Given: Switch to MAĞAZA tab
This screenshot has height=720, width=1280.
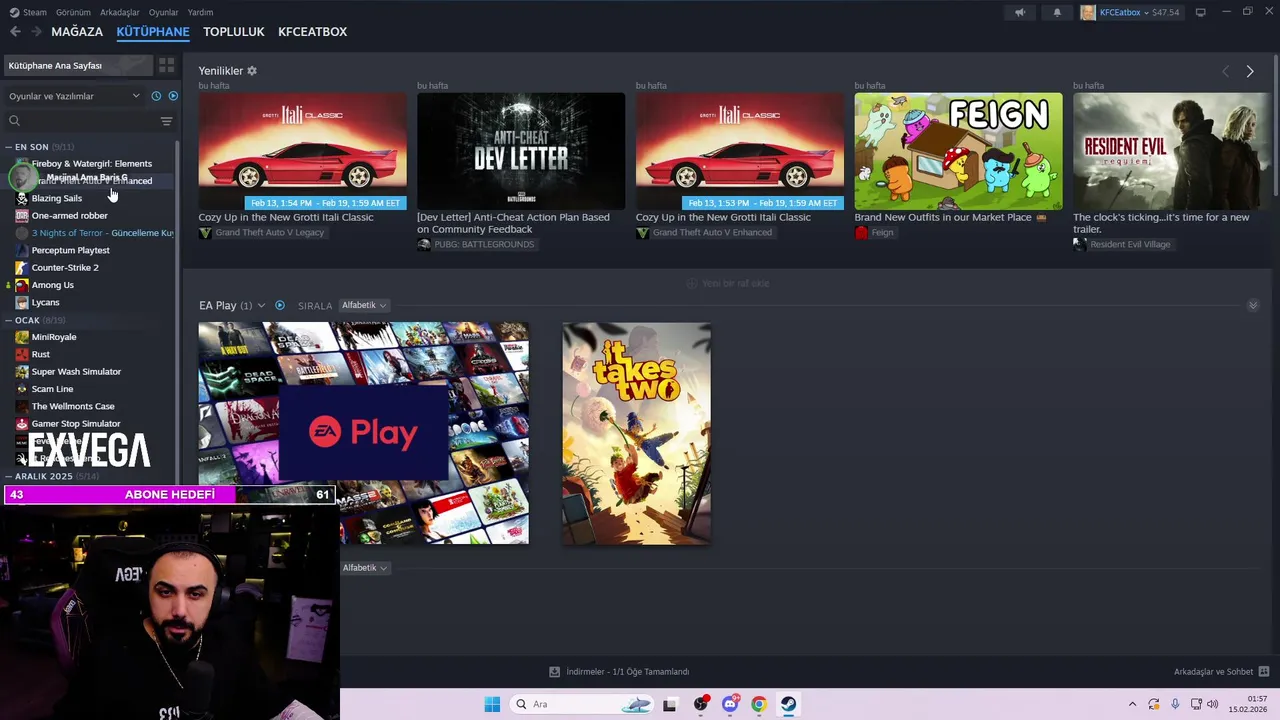Looking at the screenshot, I should [x=77, y=32].
